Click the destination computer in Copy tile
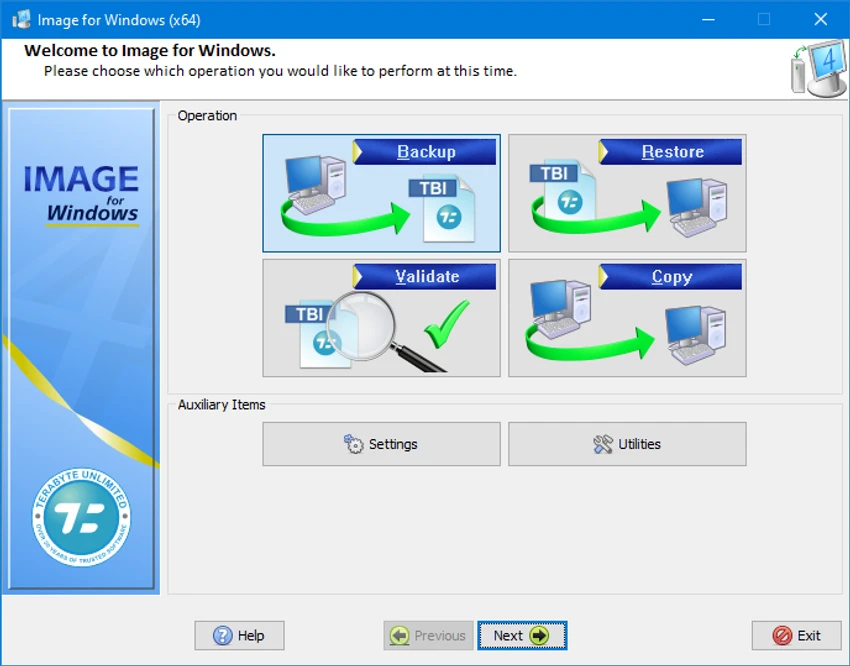Image resolution: width=850 pixels, height=666 pixels. [x=696, y=335]
